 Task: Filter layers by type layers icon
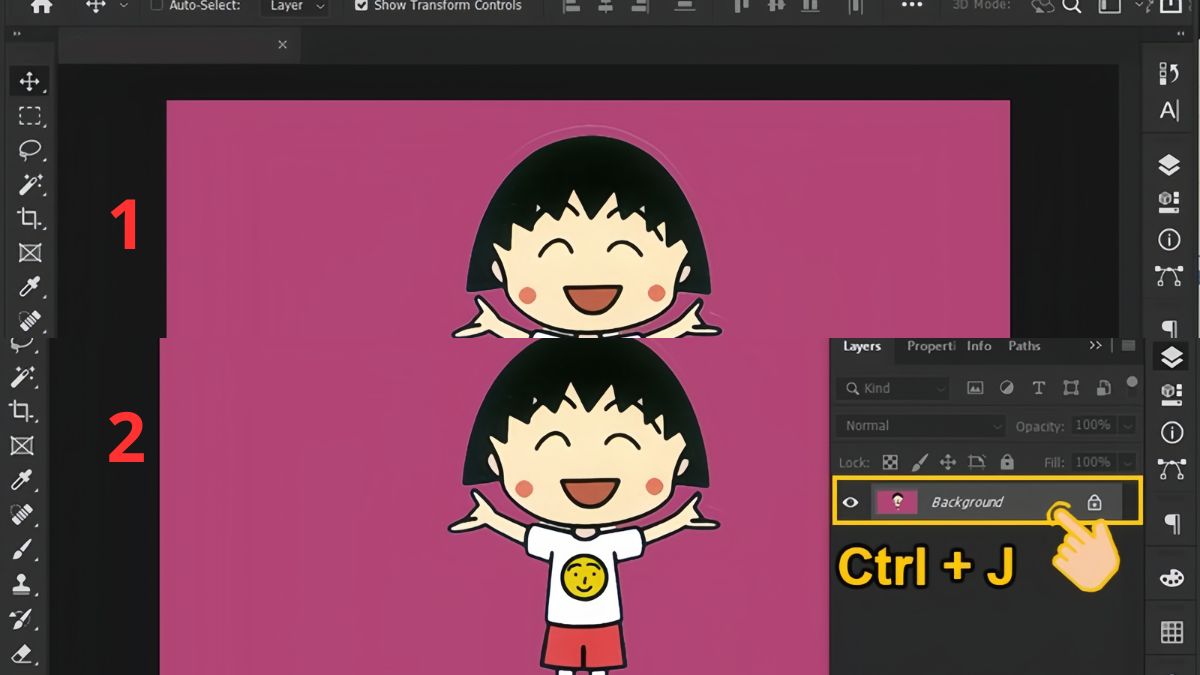[1038, 388]
